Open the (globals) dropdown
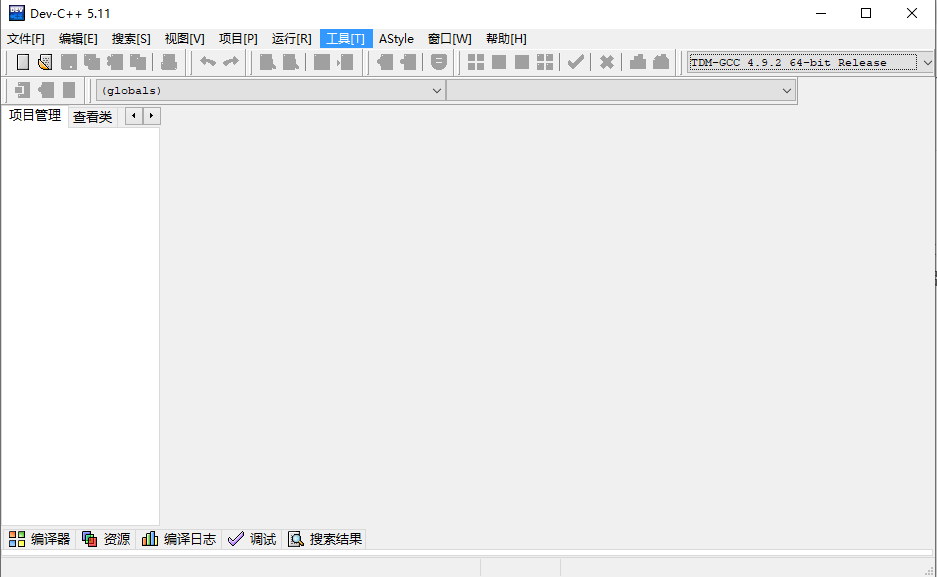 pos(437,90)
